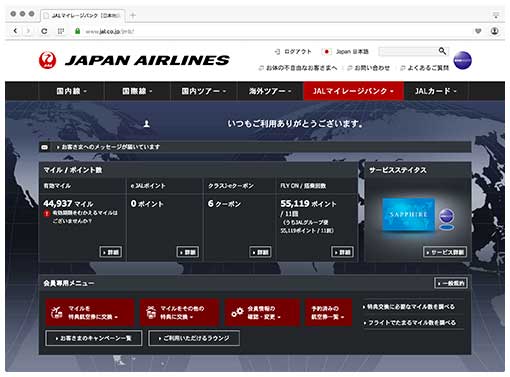Click the Sapphire status card image
Screen dimensions: 510x377
pos(409,214)
